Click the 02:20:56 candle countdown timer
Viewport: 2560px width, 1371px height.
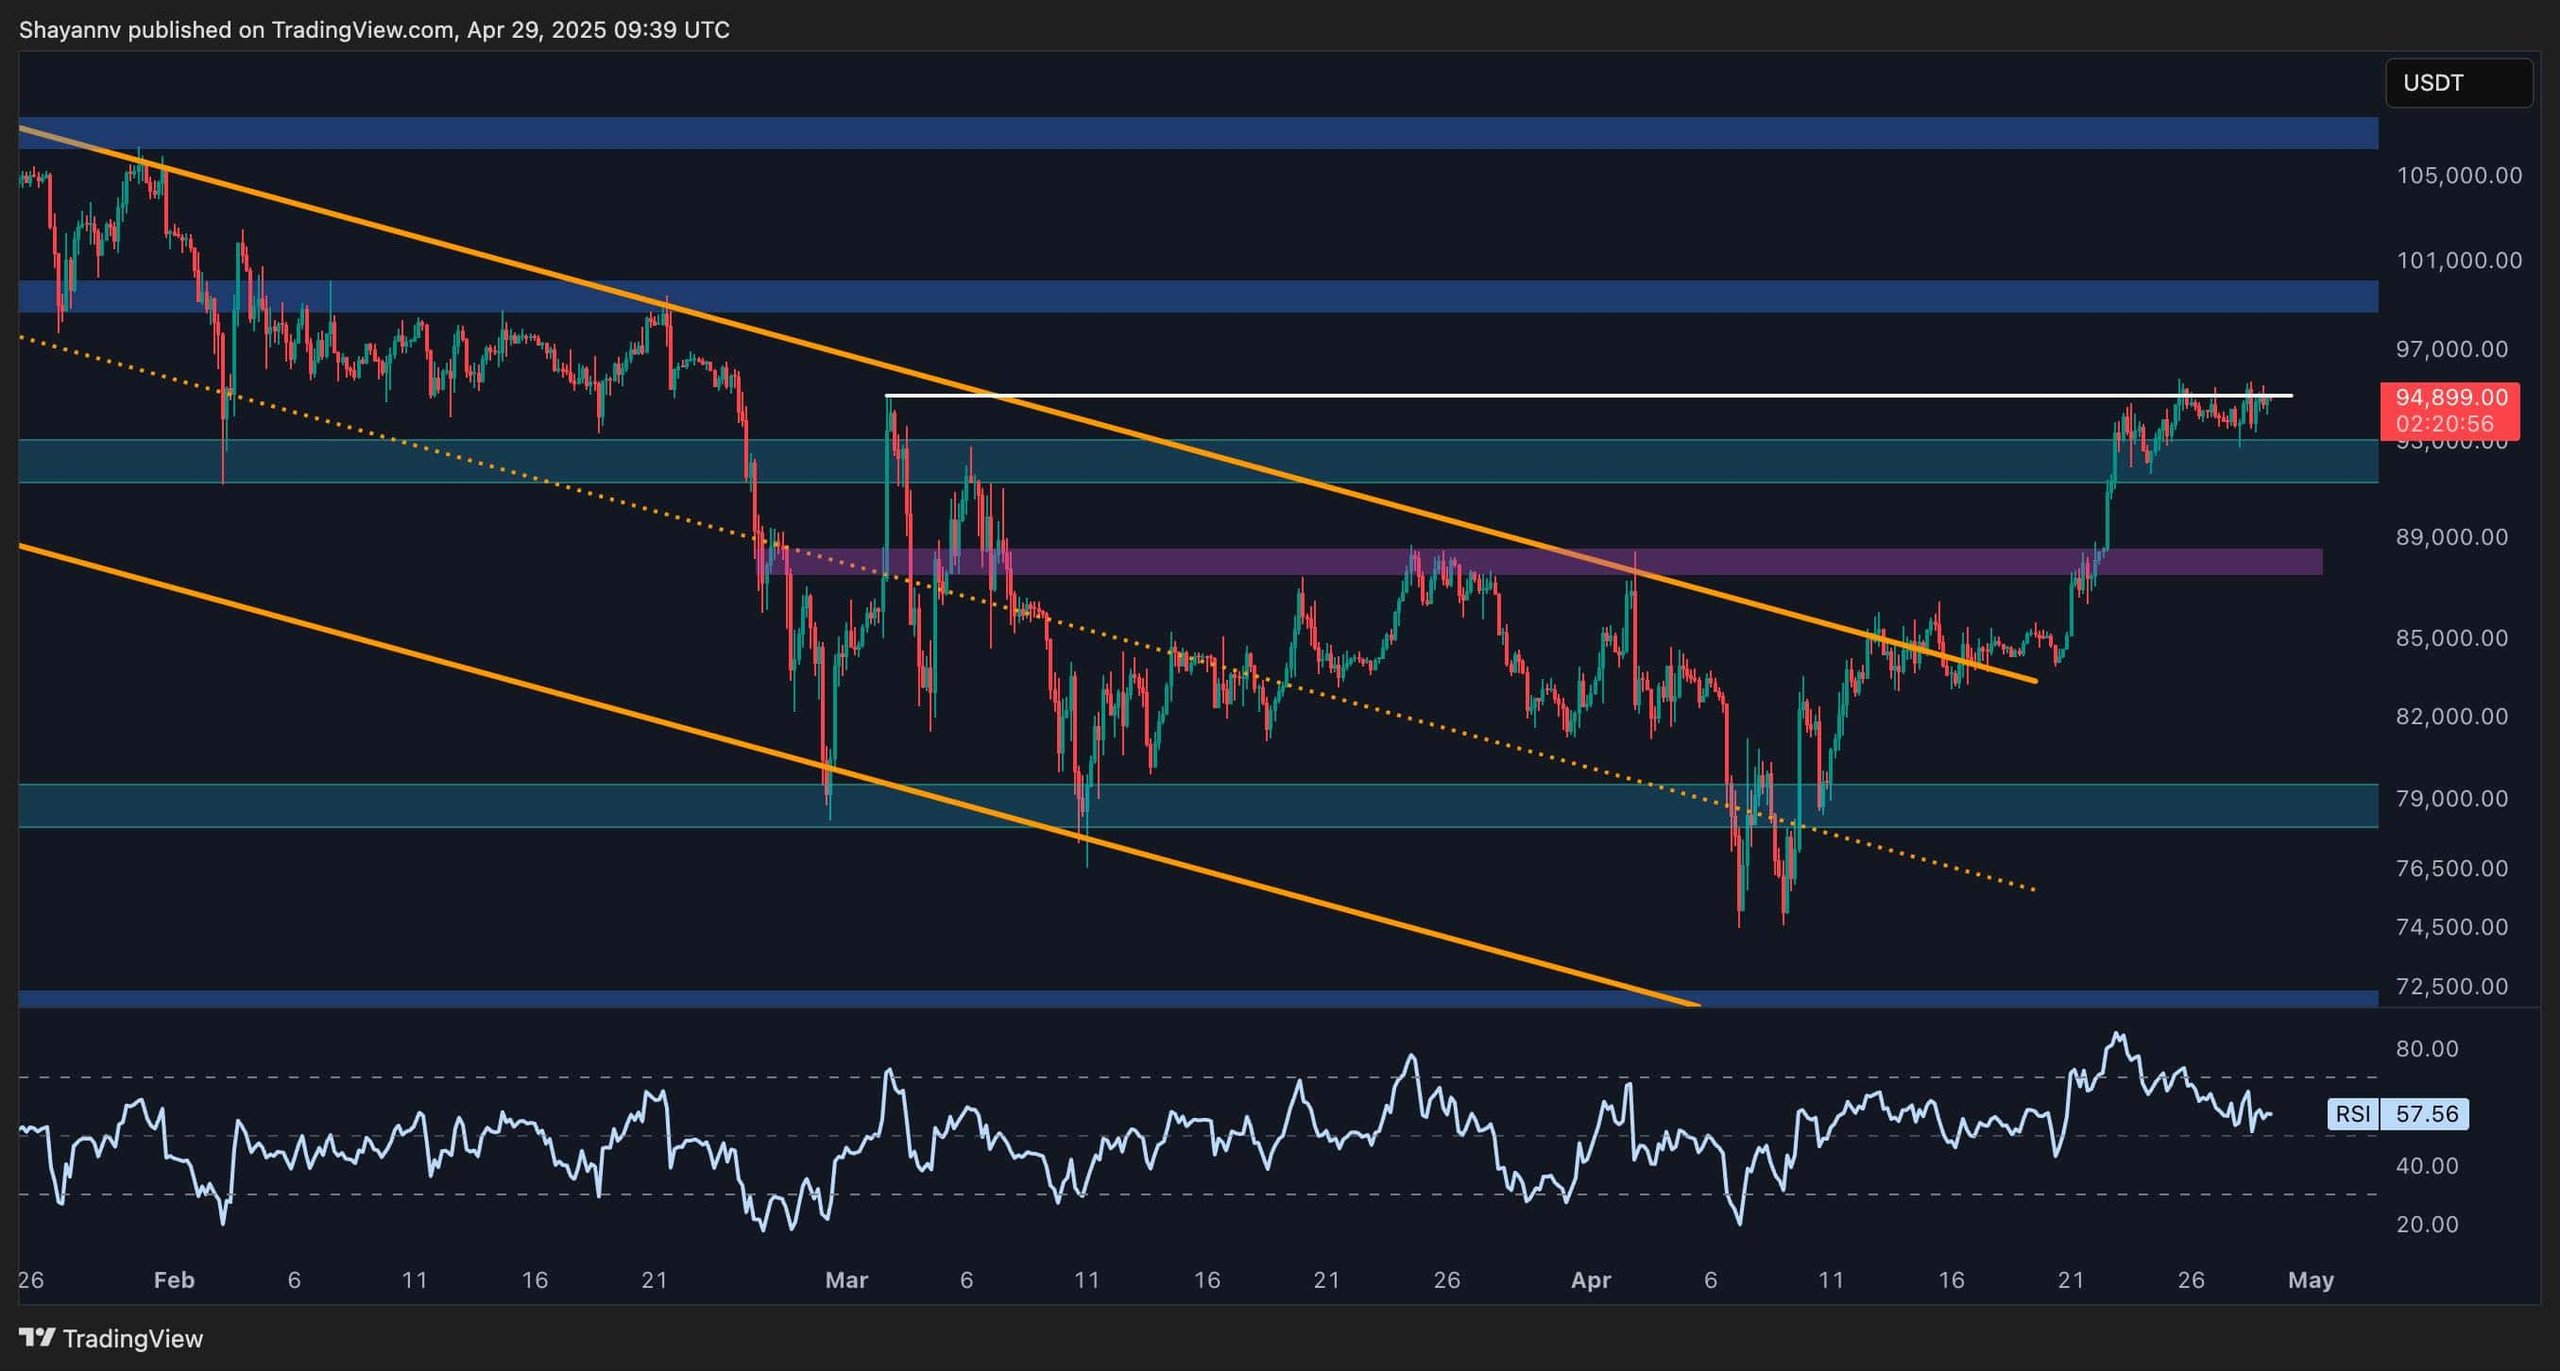pyautogui.click(x=2444, y=424)
